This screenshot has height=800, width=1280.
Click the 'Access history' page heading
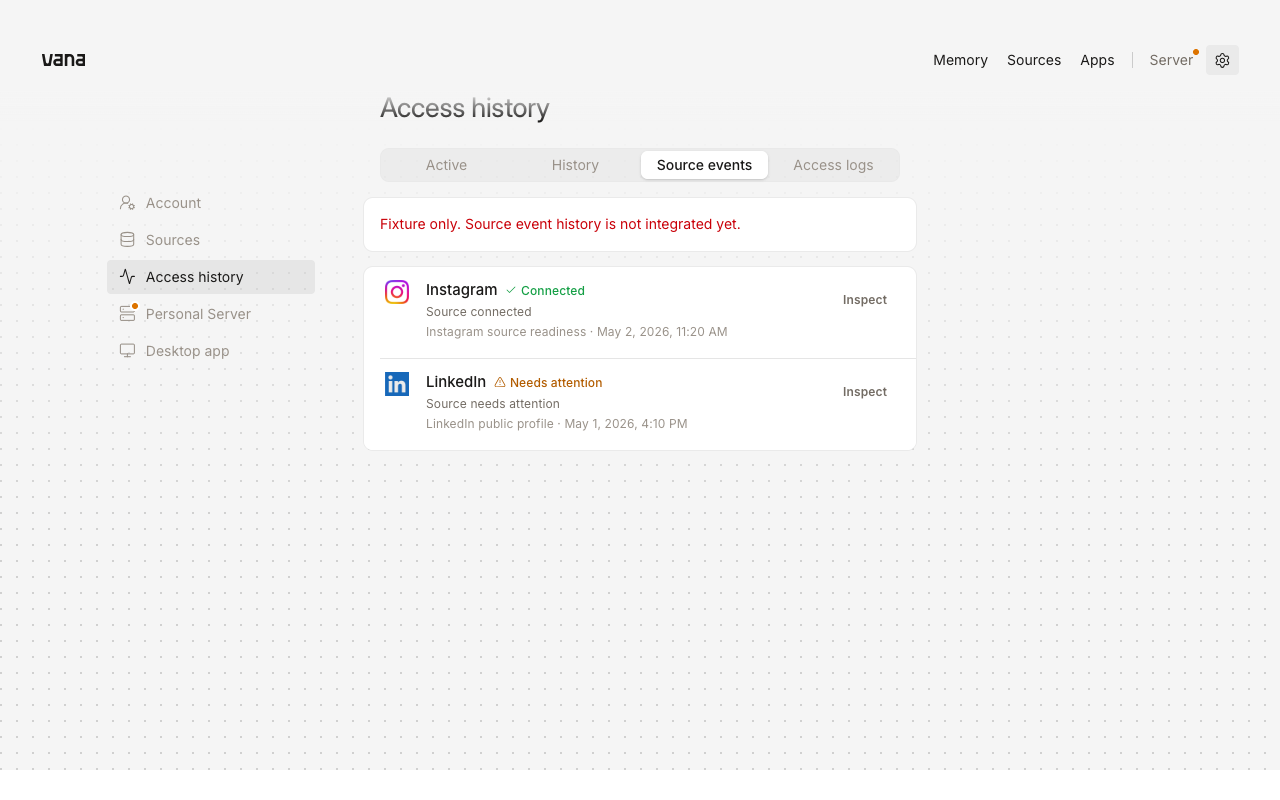(465, 108)
